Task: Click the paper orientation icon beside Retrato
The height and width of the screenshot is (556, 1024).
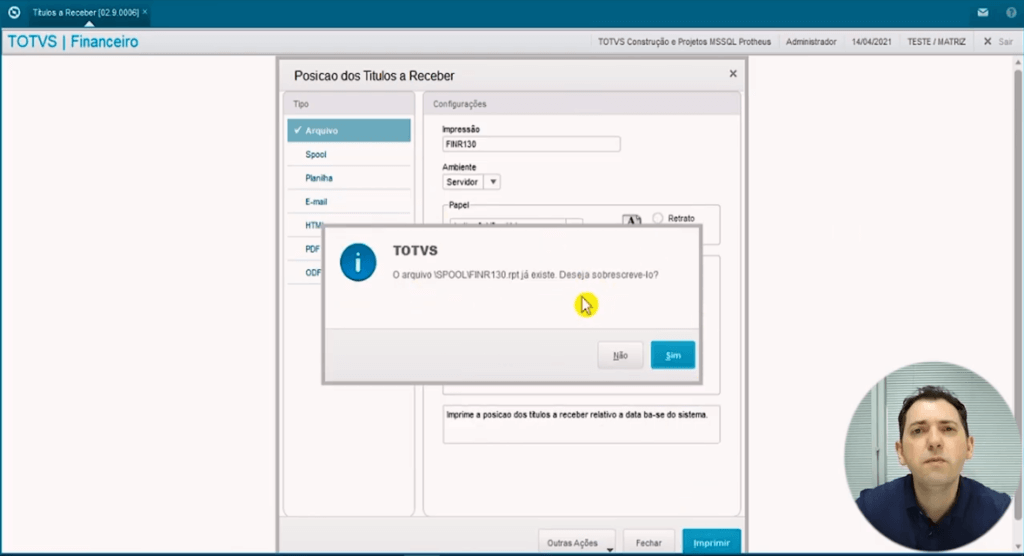Action: pyautogui.click(x=632, y=220)
